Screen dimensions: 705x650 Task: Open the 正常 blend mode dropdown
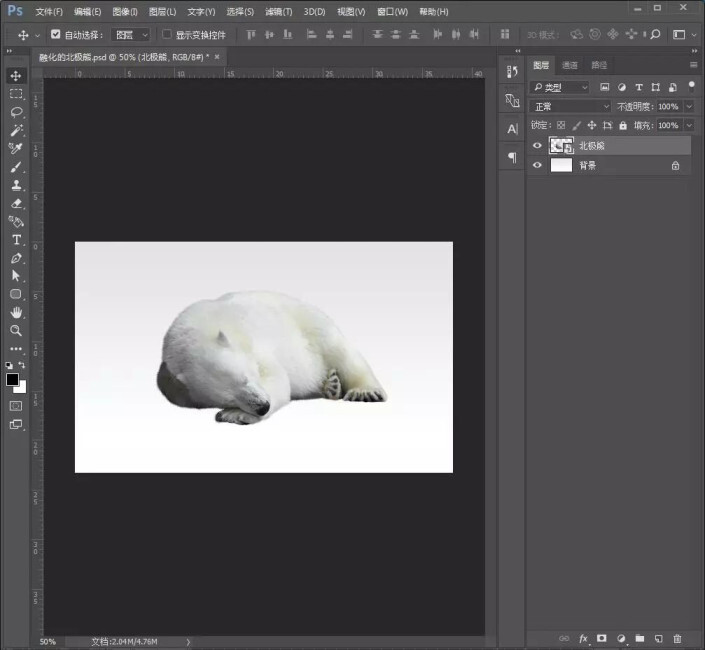tap(570, 106)
